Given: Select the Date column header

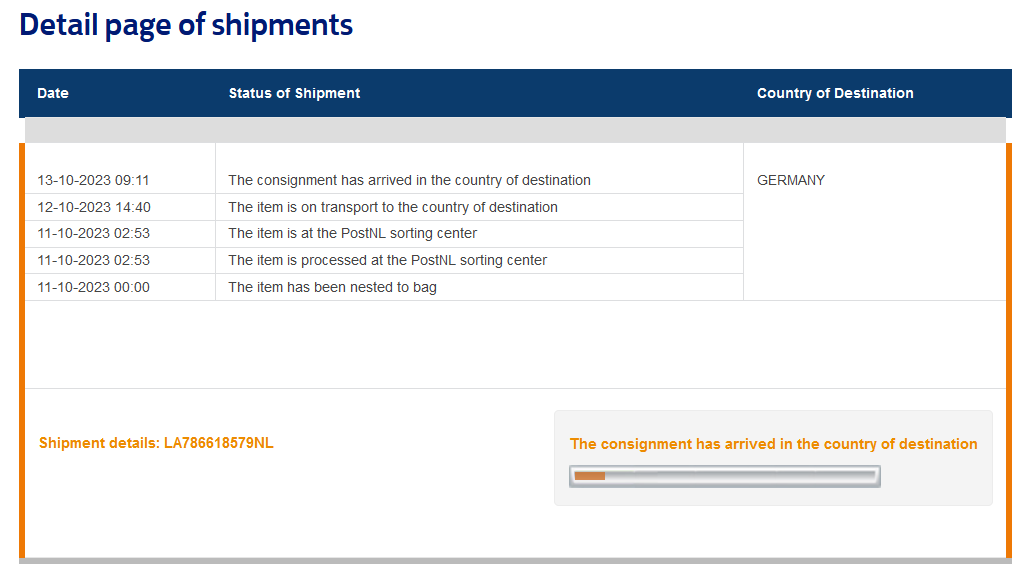Looking at the screenshot, I should point(53,93).
